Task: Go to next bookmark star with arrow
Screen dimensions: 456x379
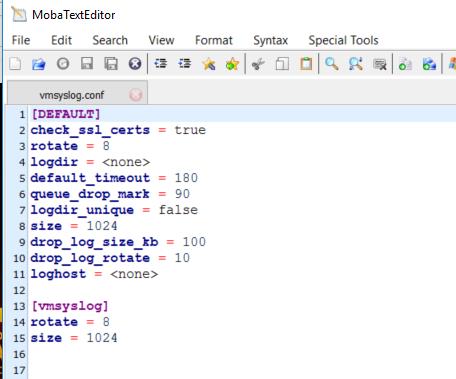Action: point(232,64)
